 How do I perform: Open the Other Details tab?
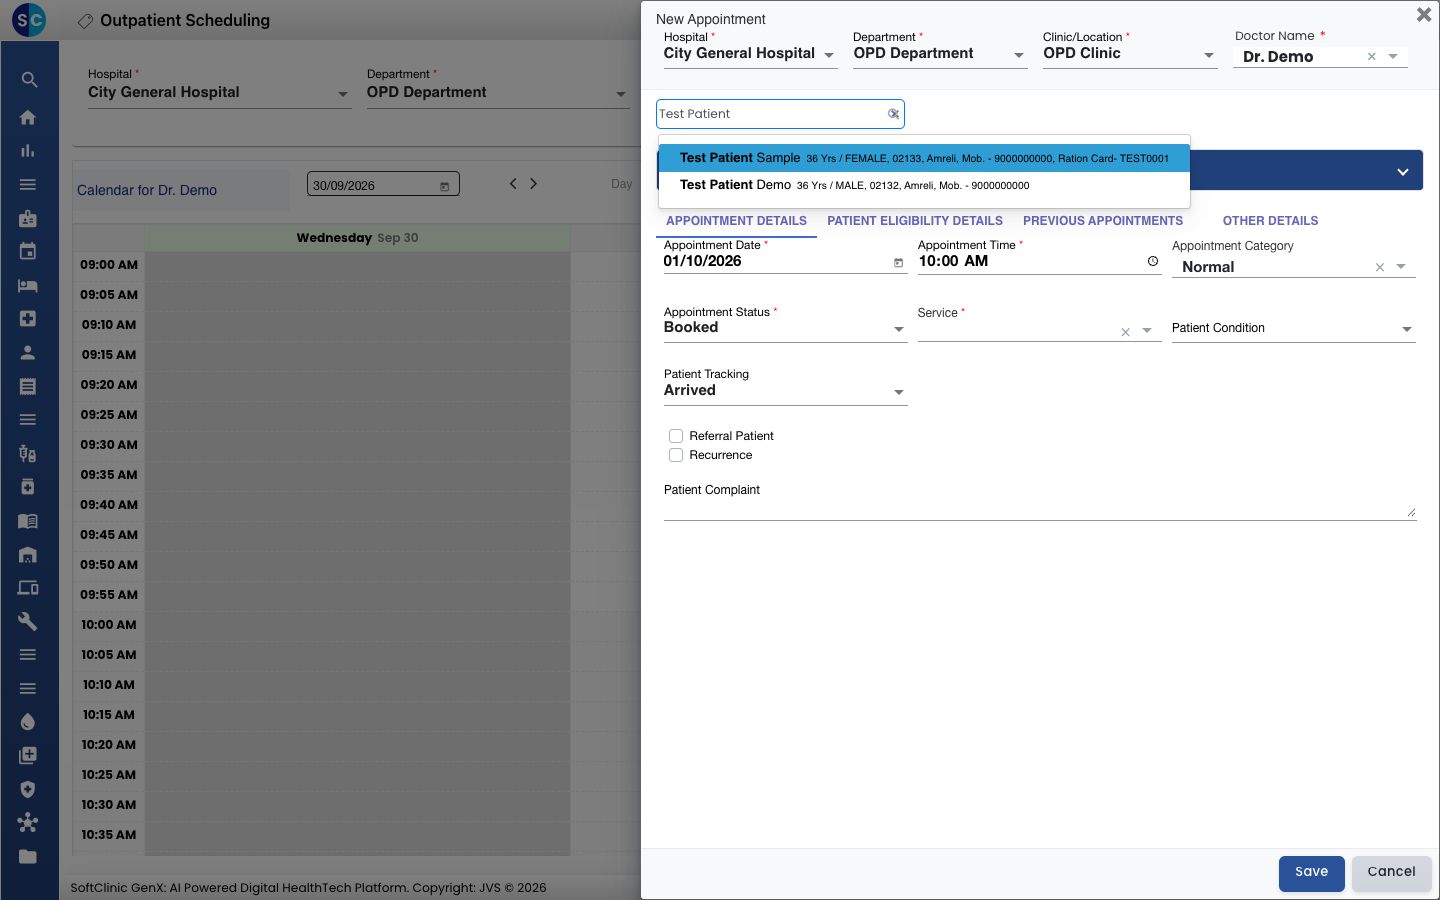coord(1271,221)
